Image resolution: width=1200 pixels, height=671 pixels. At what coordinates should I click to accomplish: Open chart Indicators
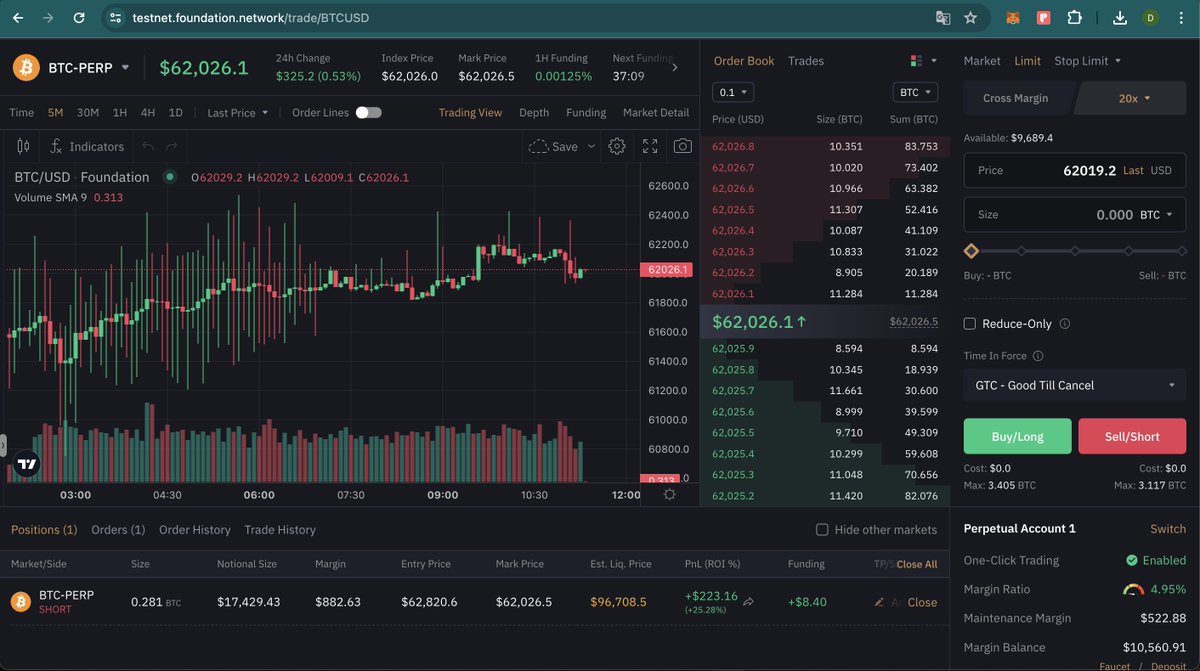87,146
